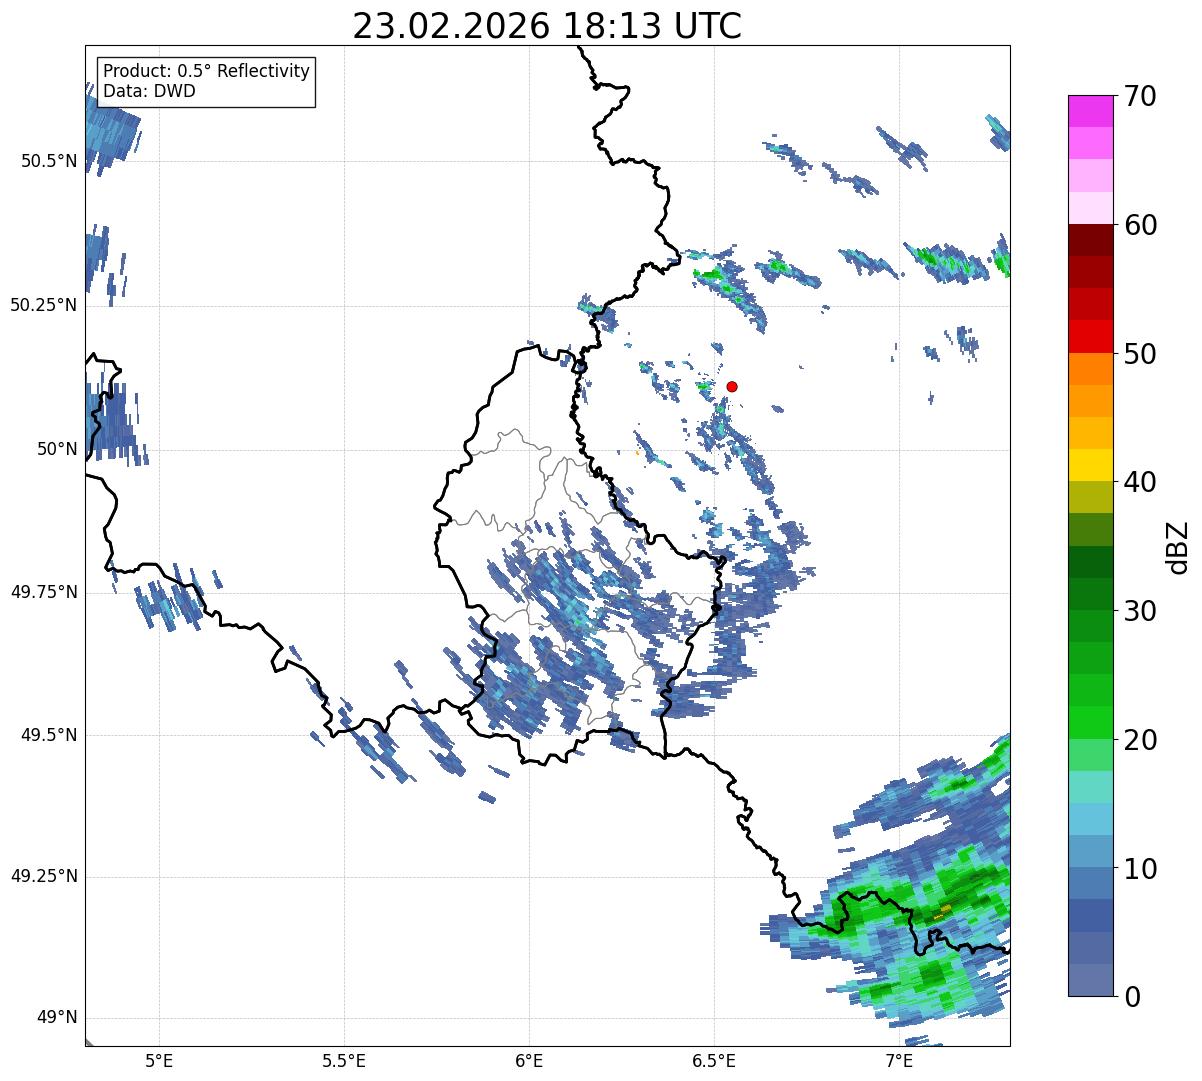Click the bright green colorbar segment above 20
The height and width of the screenshot is (1081, 1202).
pyautogui.click(x=1091, y=722)
